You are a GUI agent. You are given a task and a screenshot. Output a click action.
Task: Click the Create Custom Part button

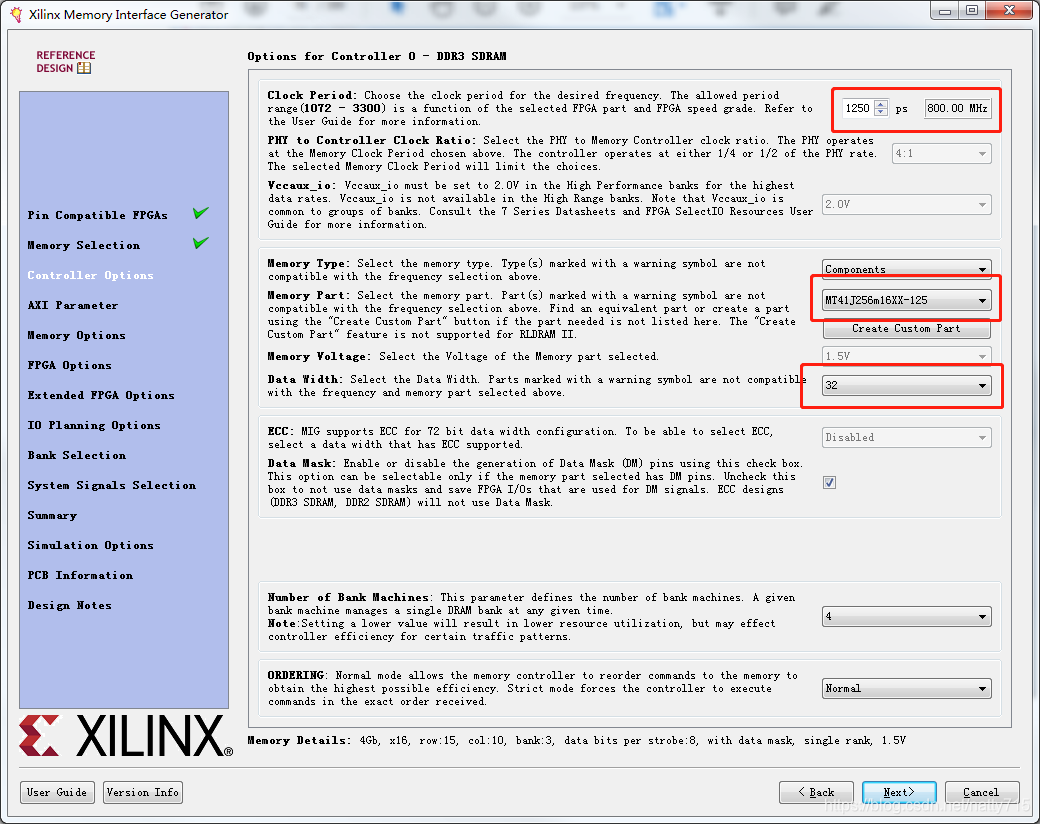click(x=907, y=328)
